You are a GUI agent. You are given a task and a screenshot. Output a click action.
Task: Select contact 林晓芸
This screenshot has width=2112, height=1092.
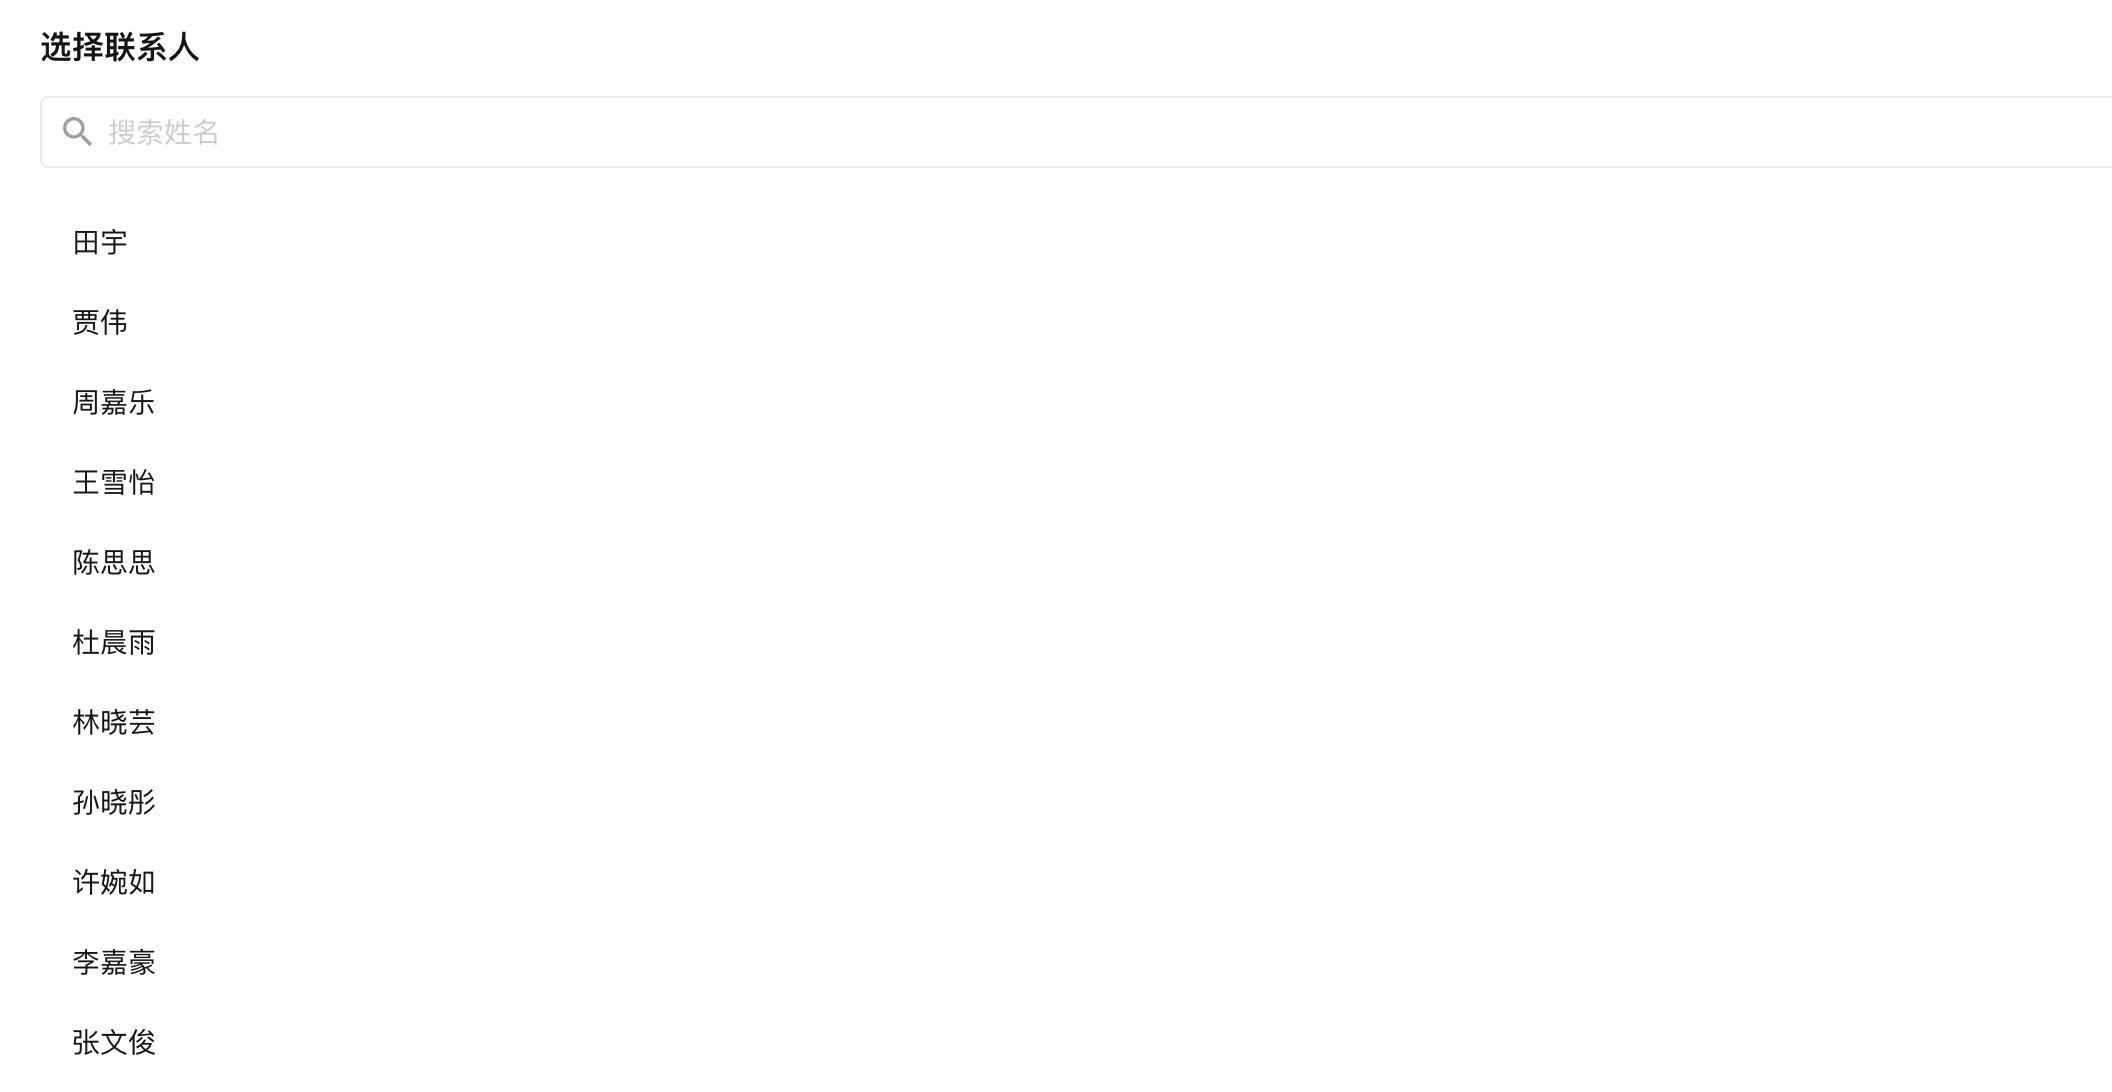pos(1076,722)
